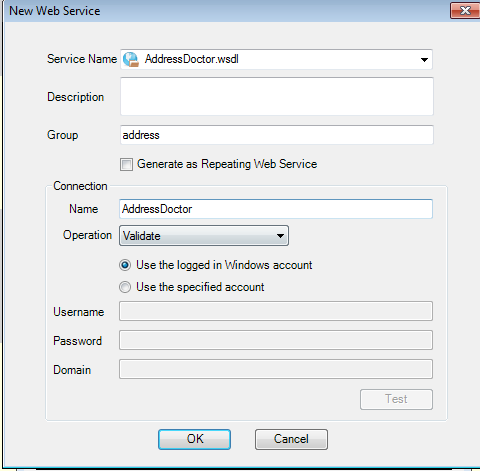The image size is (480, 471).
Task: Confirm the dialog with OK
Action: [194, 439]
